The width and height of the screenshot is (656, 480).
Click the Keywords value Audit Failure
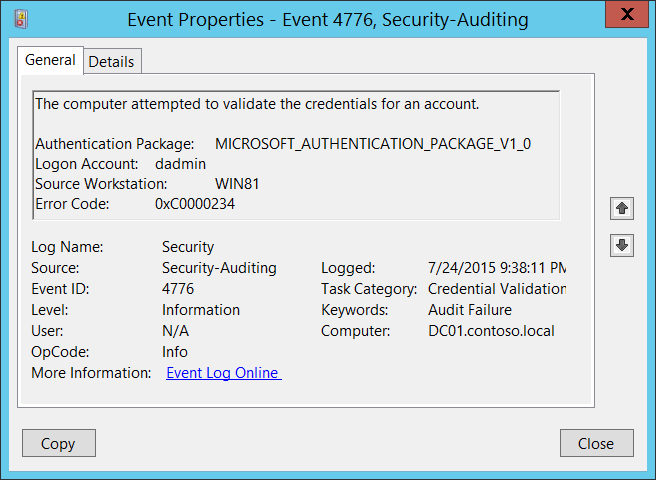[x=471, y=310]
